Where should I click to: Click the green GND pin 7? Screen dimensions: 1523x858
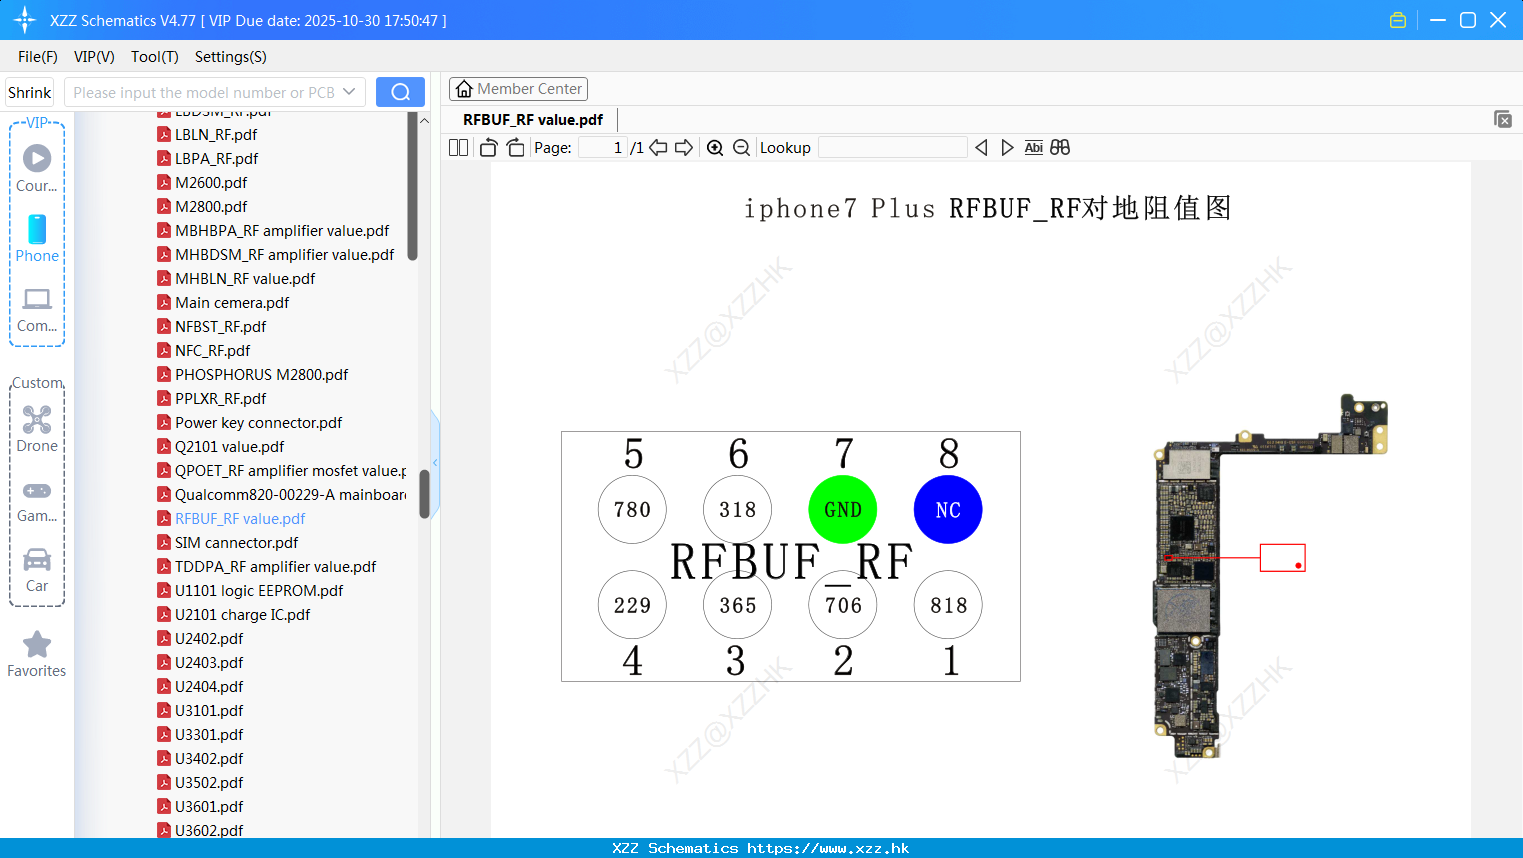[843, 509]
